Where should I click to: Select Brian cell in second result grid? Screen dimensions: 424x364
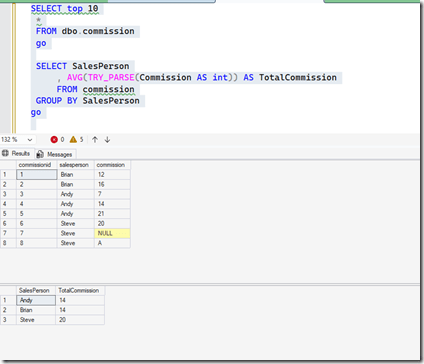[36, 310]
